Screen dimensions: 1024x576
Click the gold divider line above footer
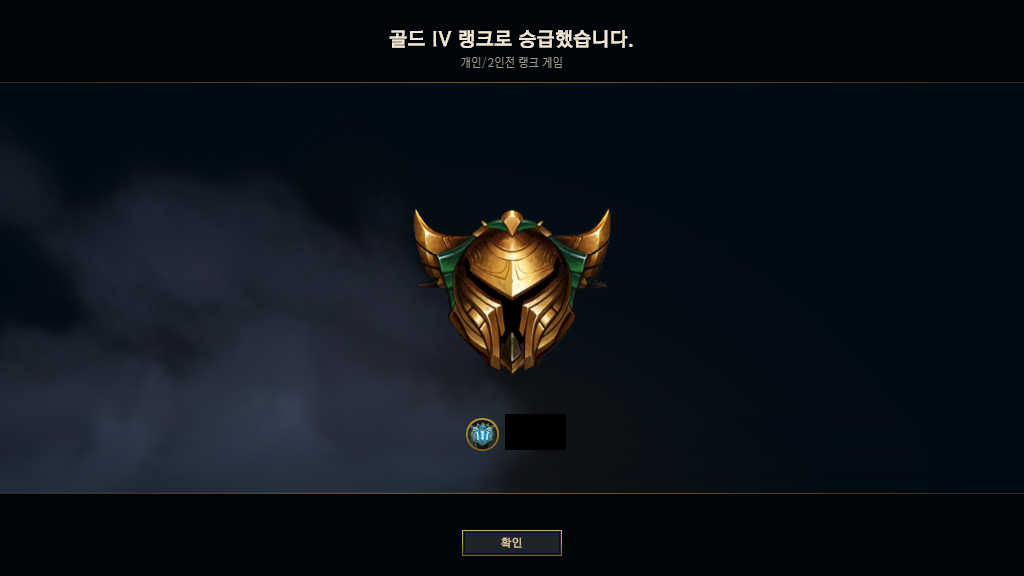512,493
